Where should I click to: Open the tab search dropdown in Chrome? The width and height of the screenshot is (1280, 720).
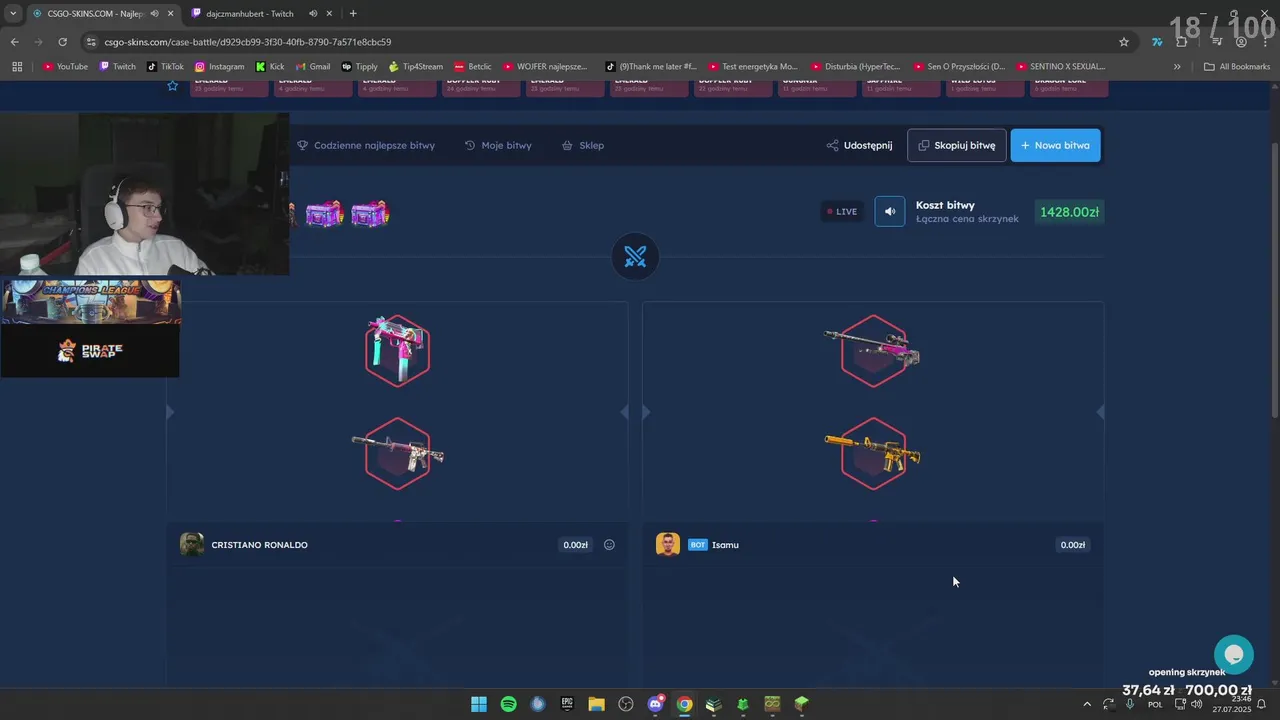[x=12, y=13]
